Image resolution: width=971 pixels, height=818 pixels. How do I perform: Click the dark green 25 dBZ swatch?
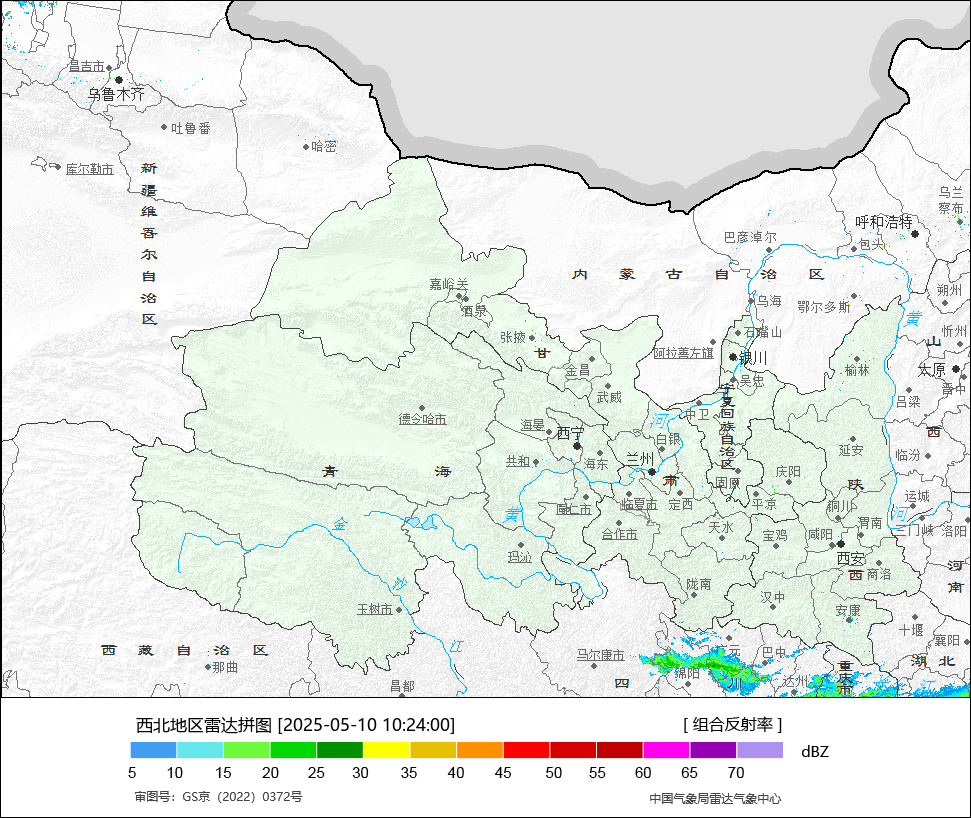[340, 751]
